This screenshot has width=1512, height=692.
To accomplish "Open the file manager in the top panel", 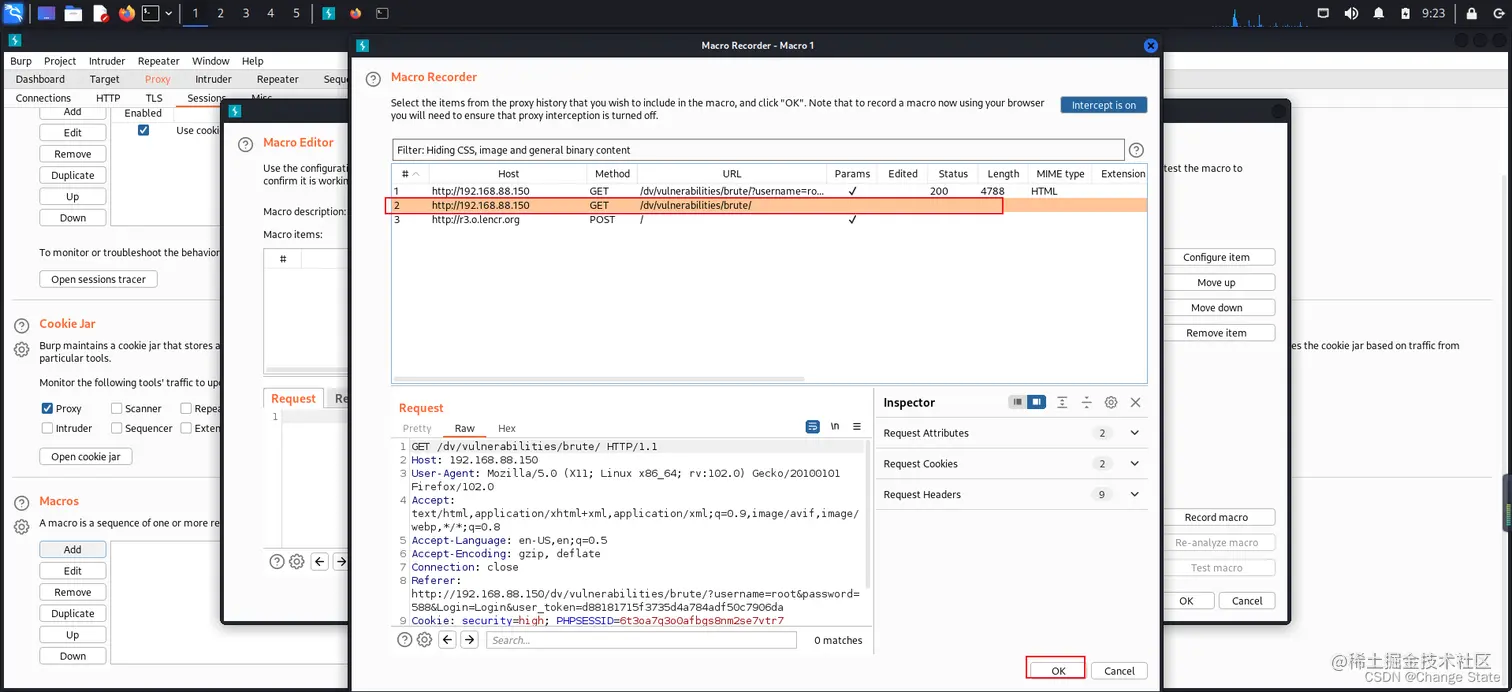I will [x=73, y=14].
